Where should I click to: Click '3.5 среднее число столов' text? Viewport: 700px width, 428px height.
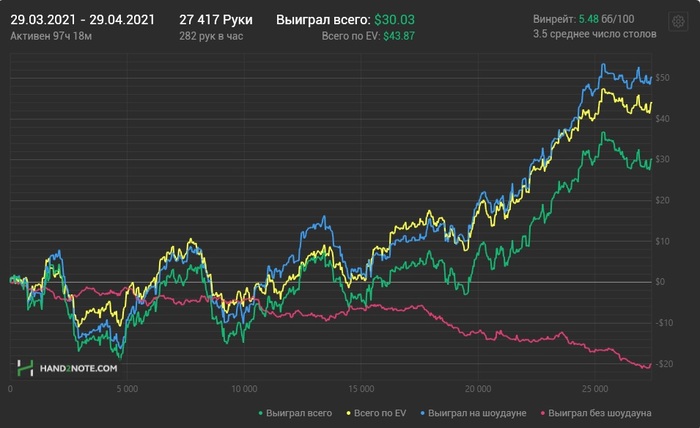click(595, 35)
